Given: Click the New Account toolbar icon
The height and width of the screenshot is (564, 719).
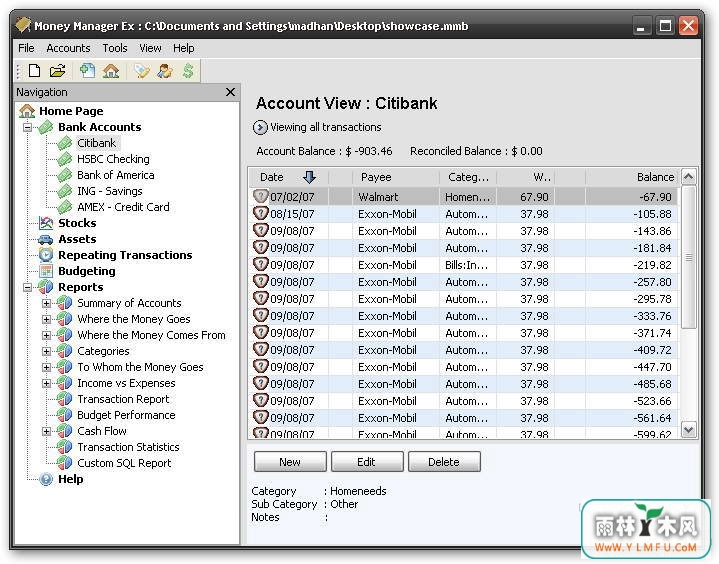Looking at the screenshot, I should coord(87,71).
